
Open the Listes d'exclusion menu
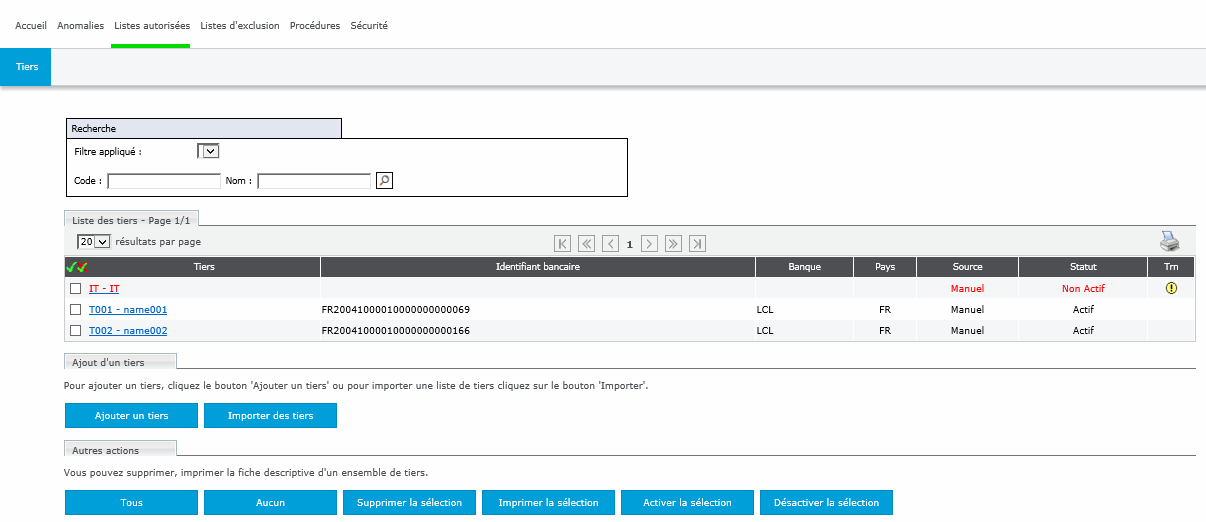(239, 25)
